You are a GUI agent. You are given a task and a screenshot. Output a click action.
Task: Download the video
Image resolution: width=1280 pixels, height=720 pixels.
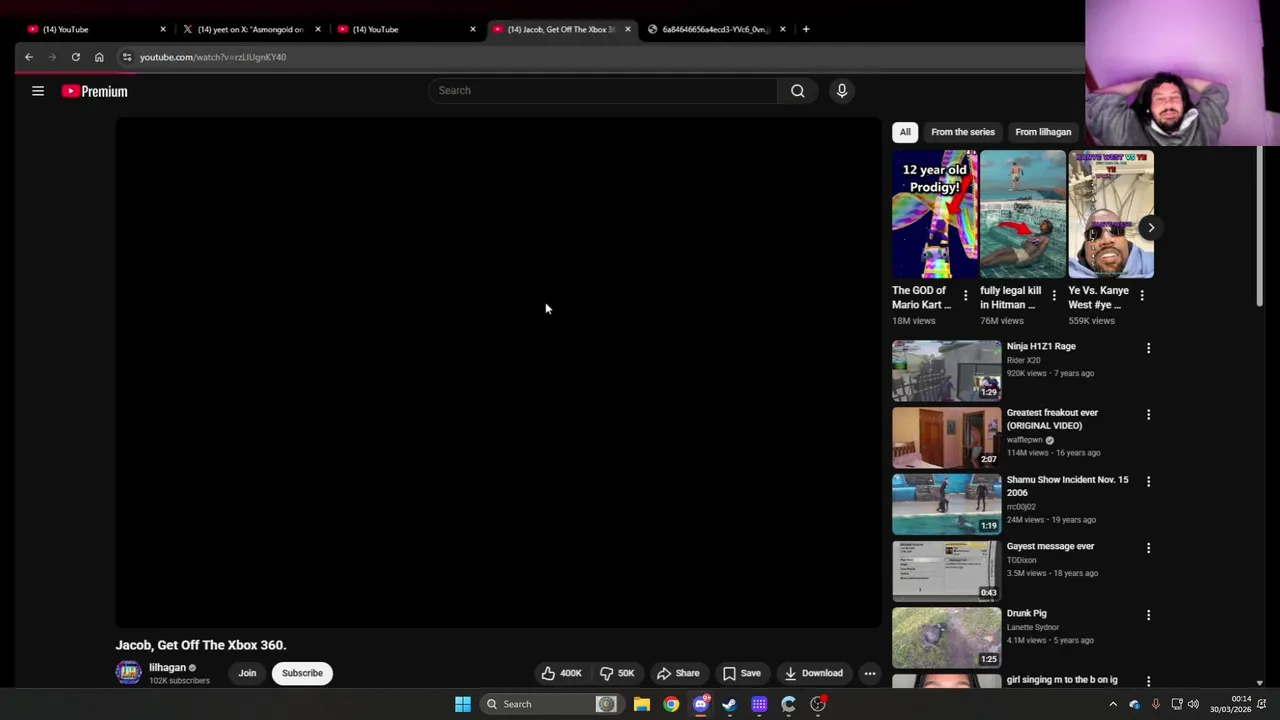pos(814,673)
